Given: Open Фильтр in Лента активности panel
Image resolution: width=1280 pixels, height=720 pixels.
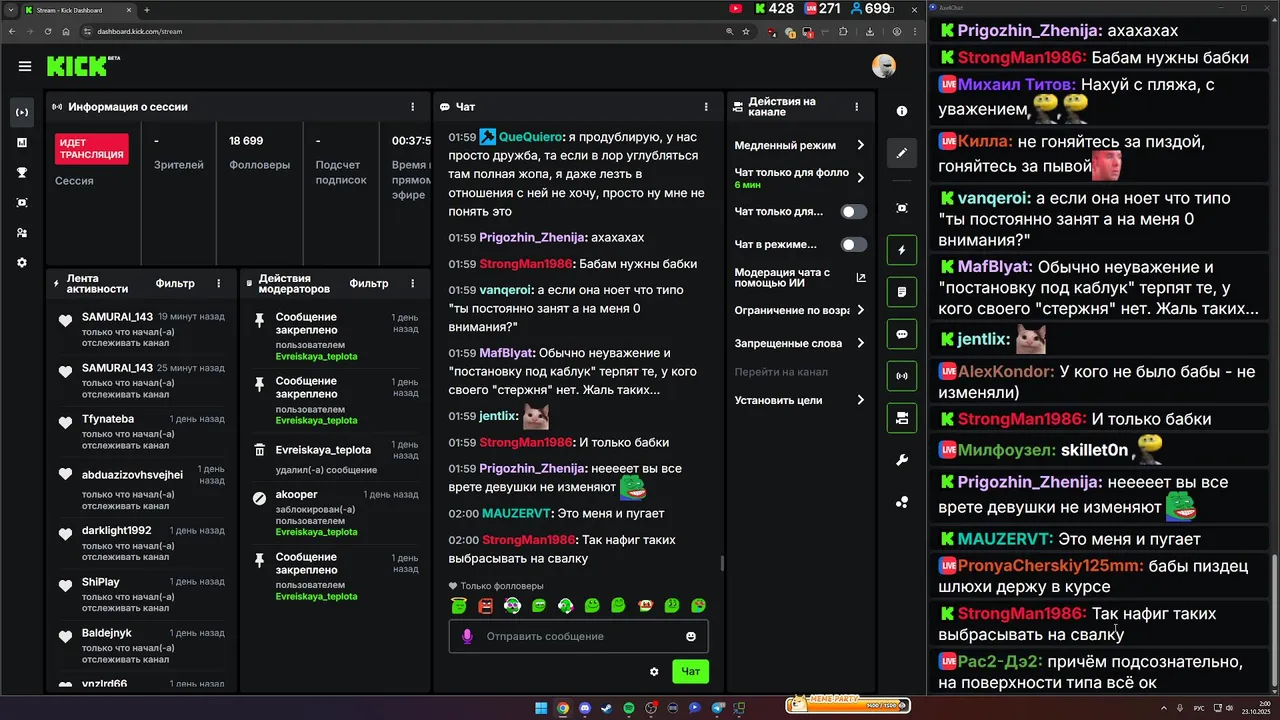Looking at the screenshot, I should point(175,284).
